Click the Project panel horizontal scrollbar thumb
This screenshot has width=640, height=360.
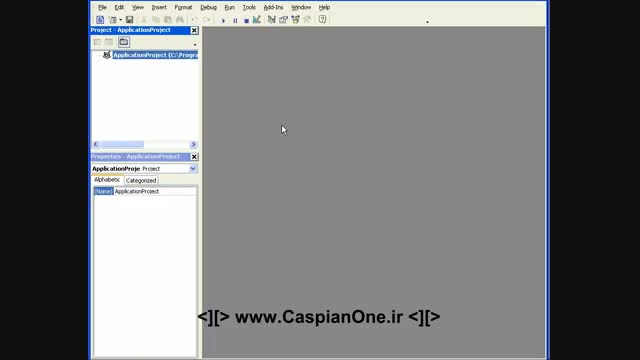[122, 144]
